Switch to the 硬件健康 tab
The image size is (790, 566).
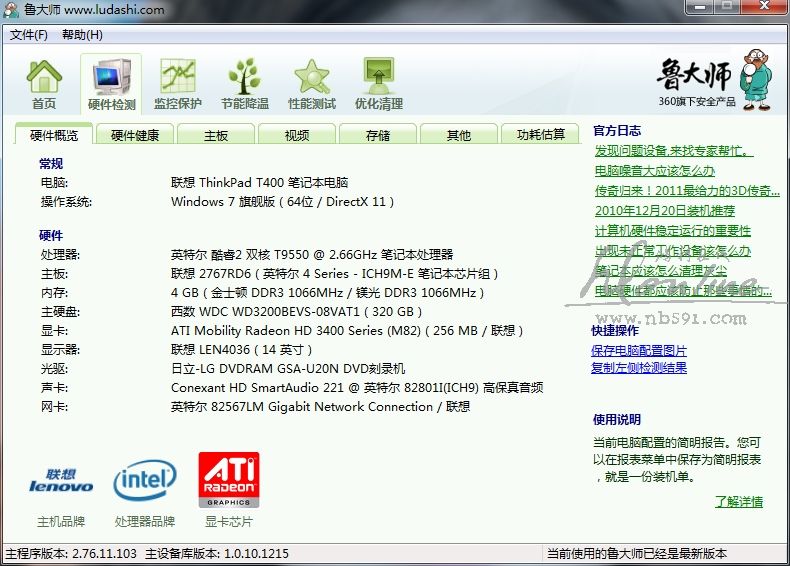click(x=135, y=135)
